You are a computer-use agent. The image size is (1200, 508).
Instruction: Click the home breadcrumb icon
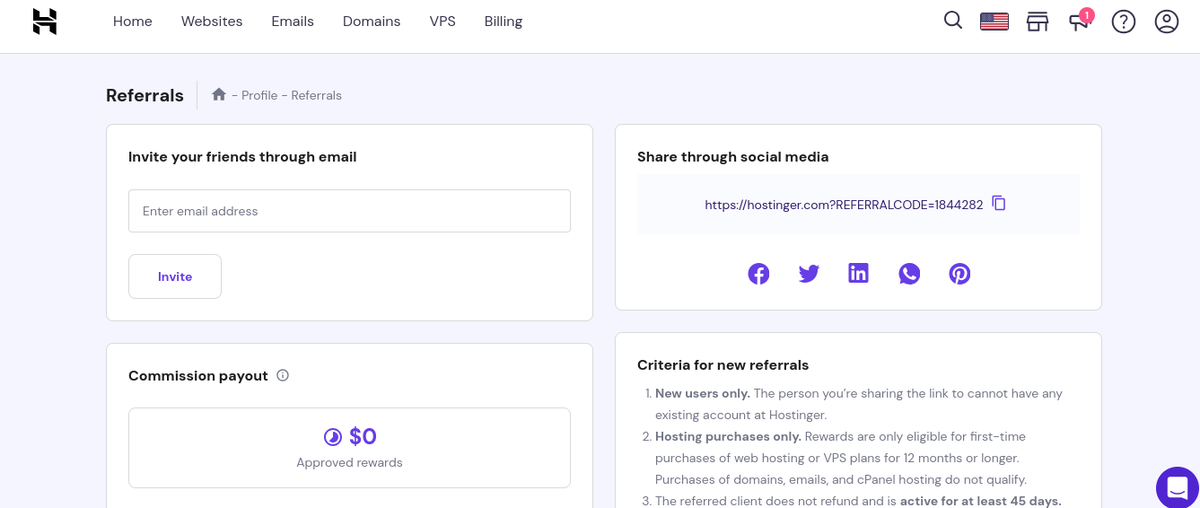[x=219, y=94]
